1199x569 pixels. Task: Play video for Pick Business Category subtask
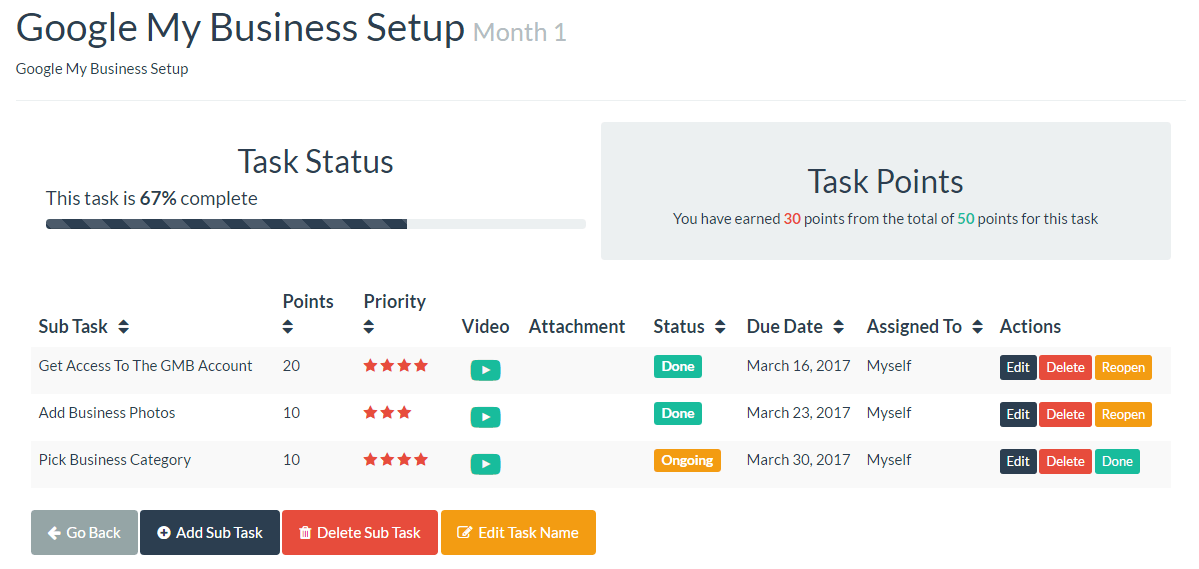click(x=485, y=464)
